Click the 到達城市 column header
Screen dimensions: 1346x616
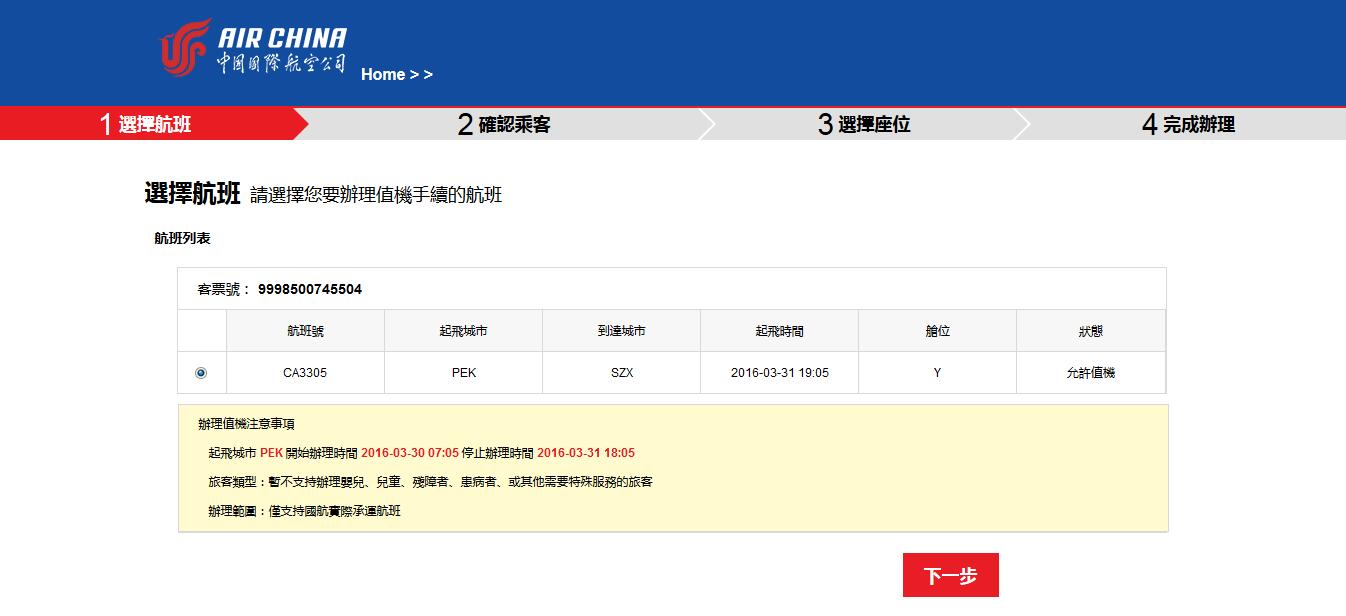[x=621, y=331]
